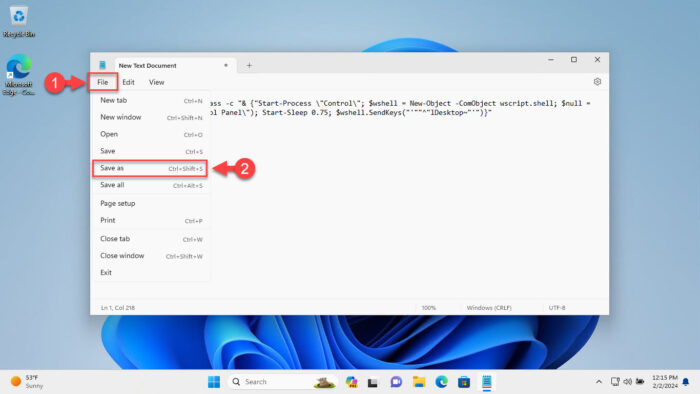
Task: Add a new tab with plus icon
Action: [x=249, y=65]
